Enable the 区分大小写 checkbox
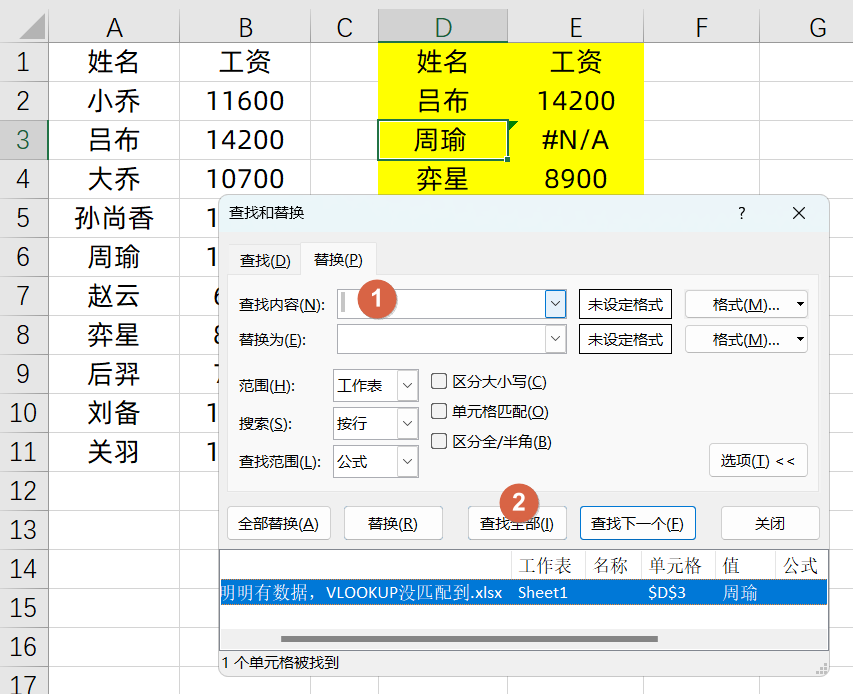 pyautogui.click(x=439, y=381)
